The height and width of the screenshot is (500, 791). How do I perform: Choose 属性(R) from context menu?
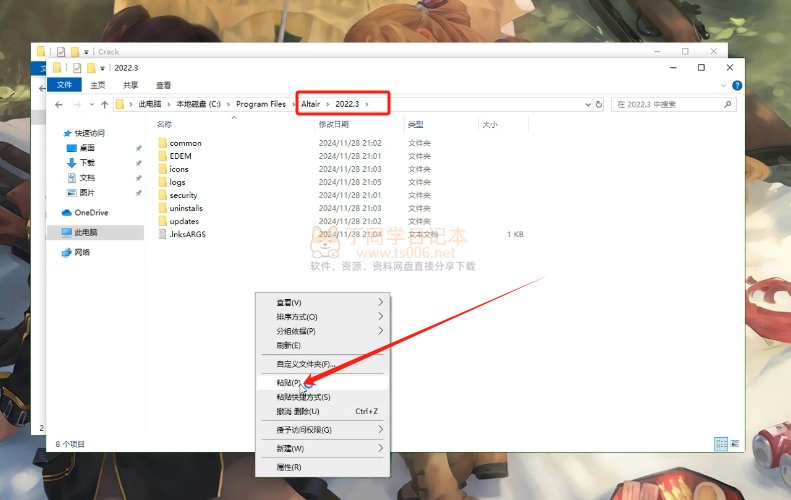coord(322,467)
